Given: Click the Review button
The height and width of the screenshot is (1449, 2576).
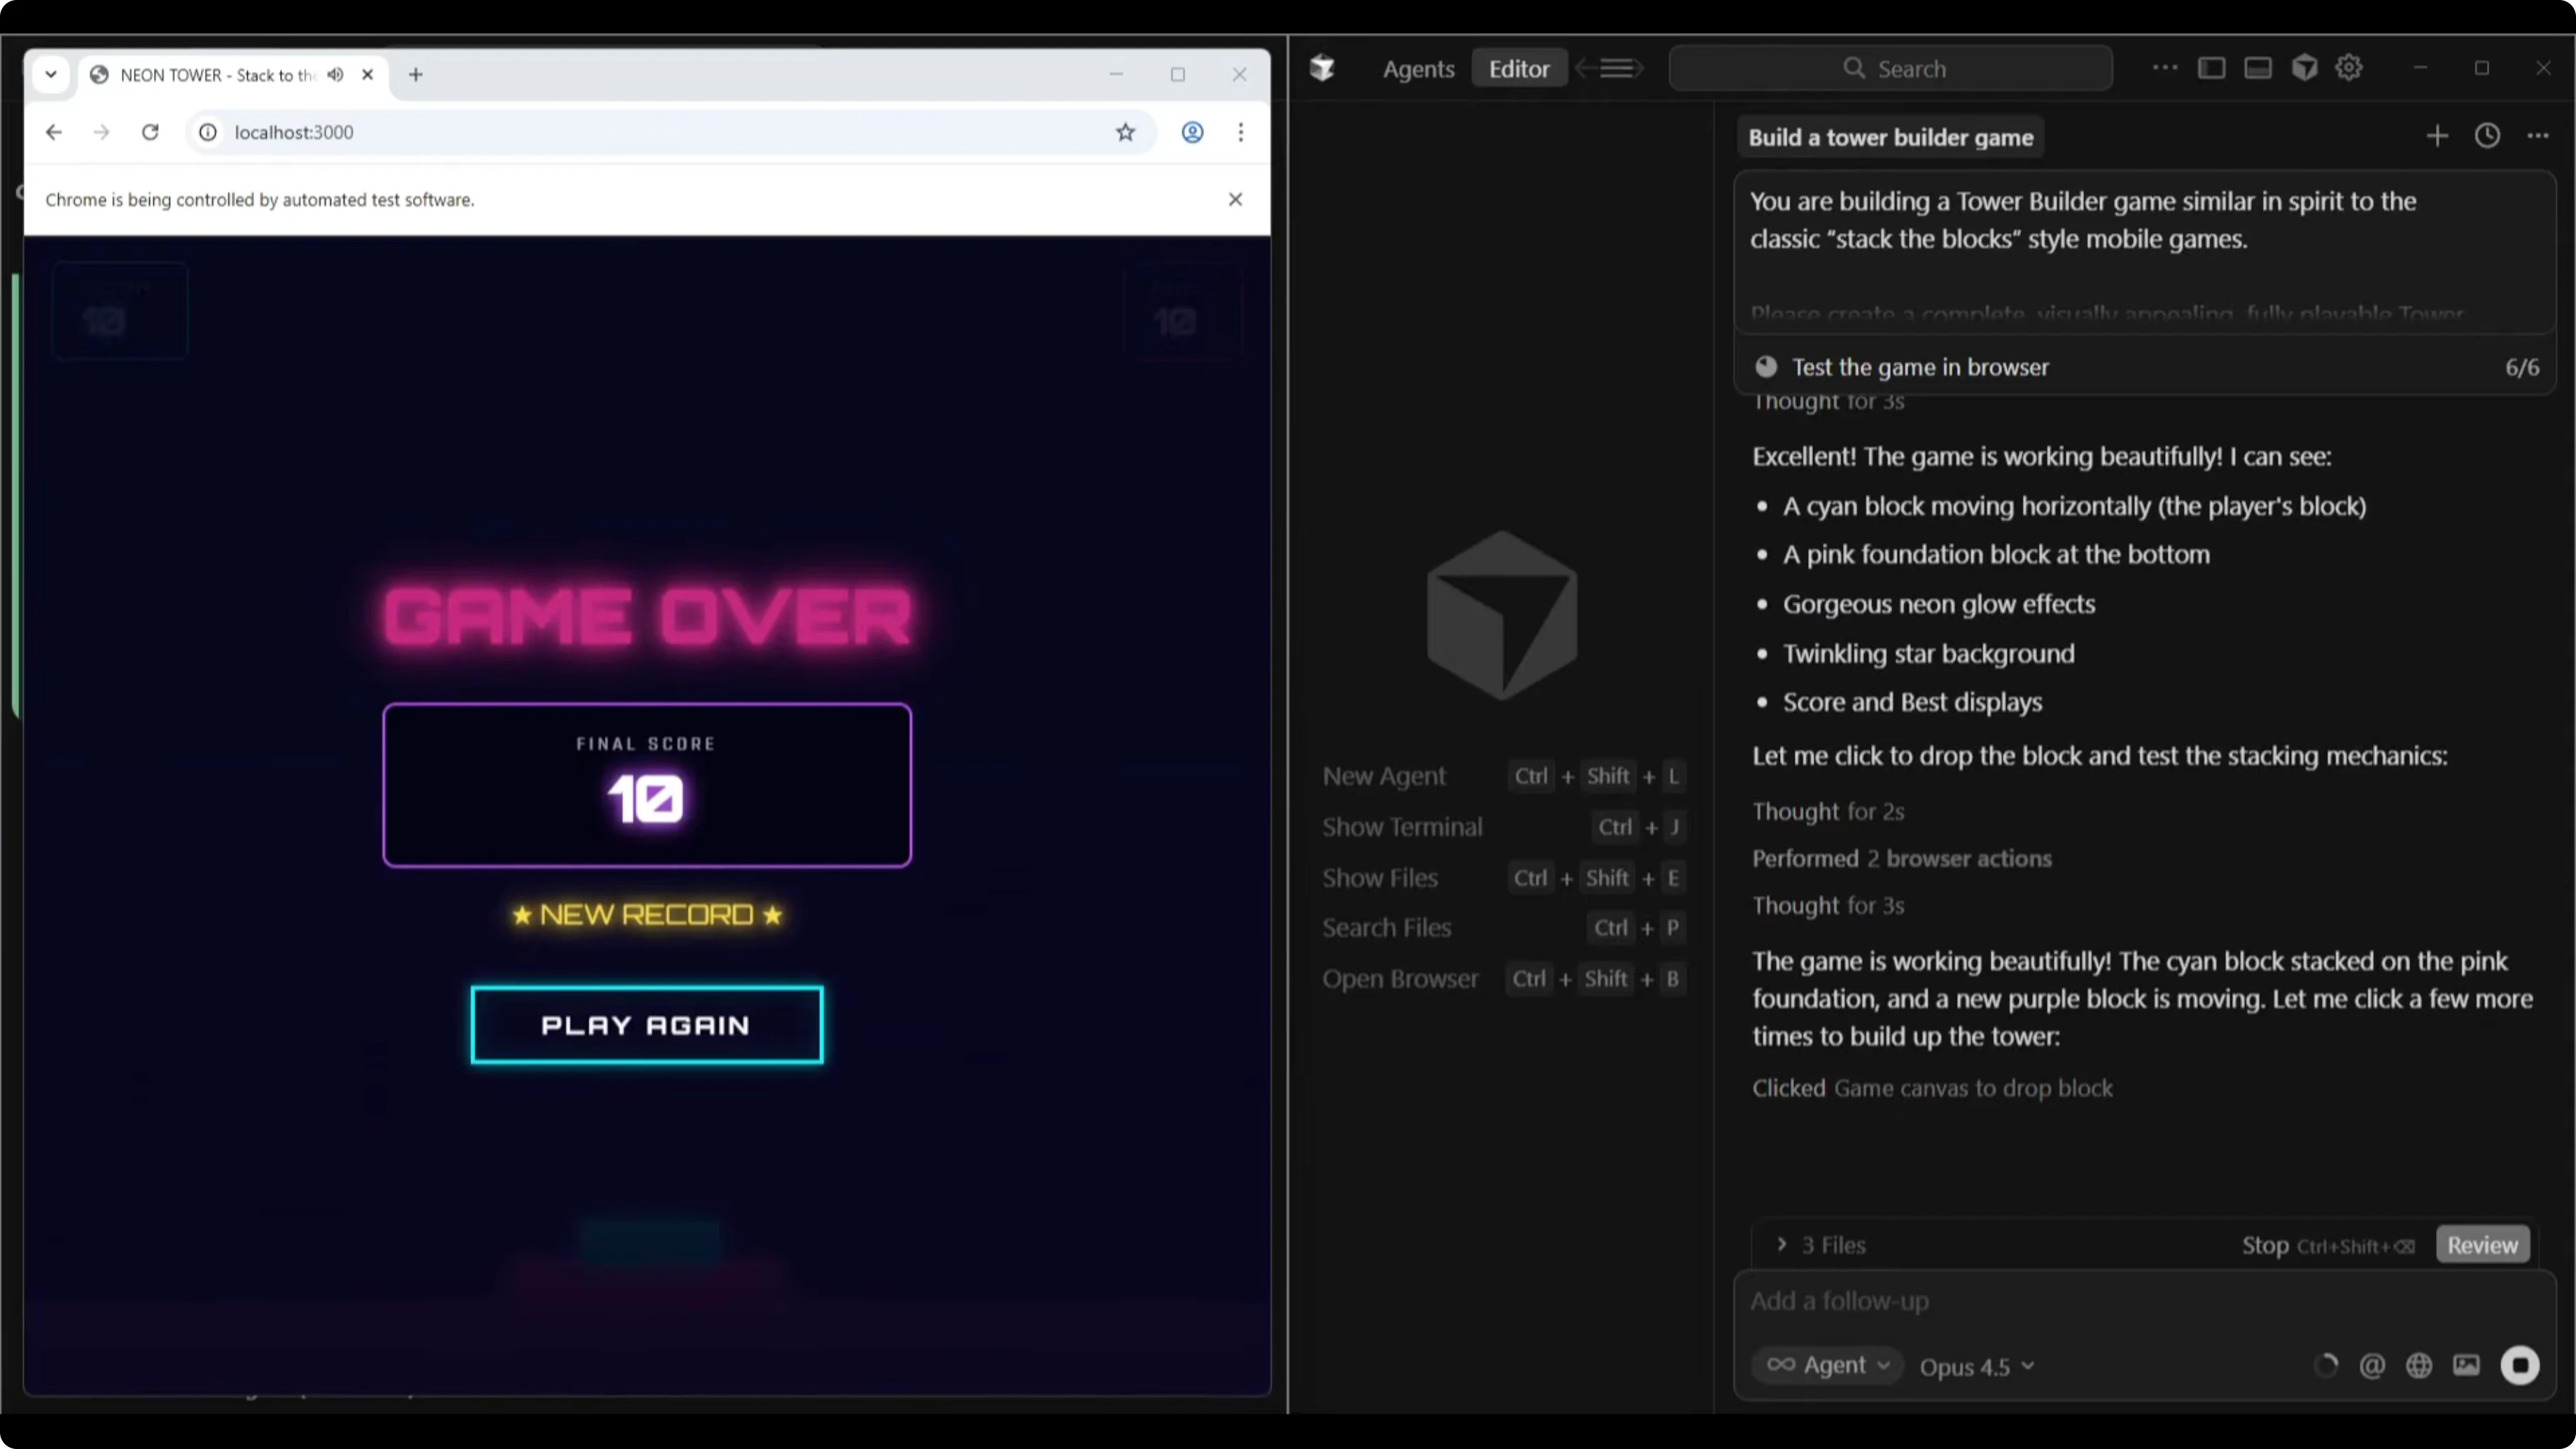Looking at the screenshot, I should pyautogui.click(x=2482, y=1245).
